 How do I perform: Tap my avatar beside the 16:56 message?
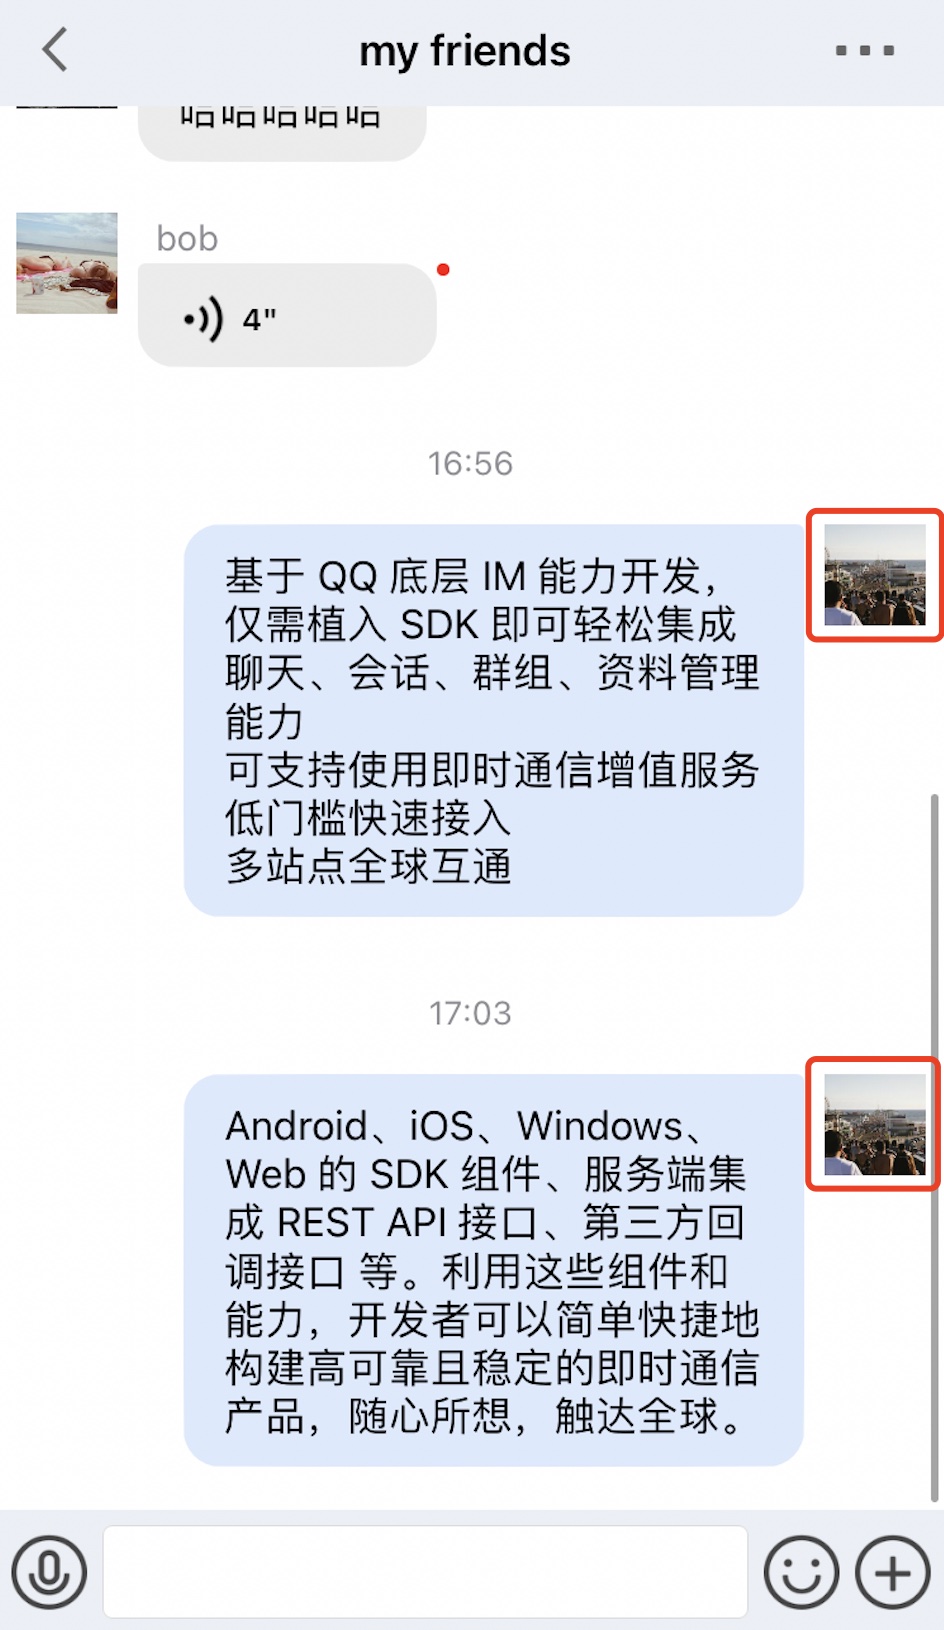click(875, 575)
